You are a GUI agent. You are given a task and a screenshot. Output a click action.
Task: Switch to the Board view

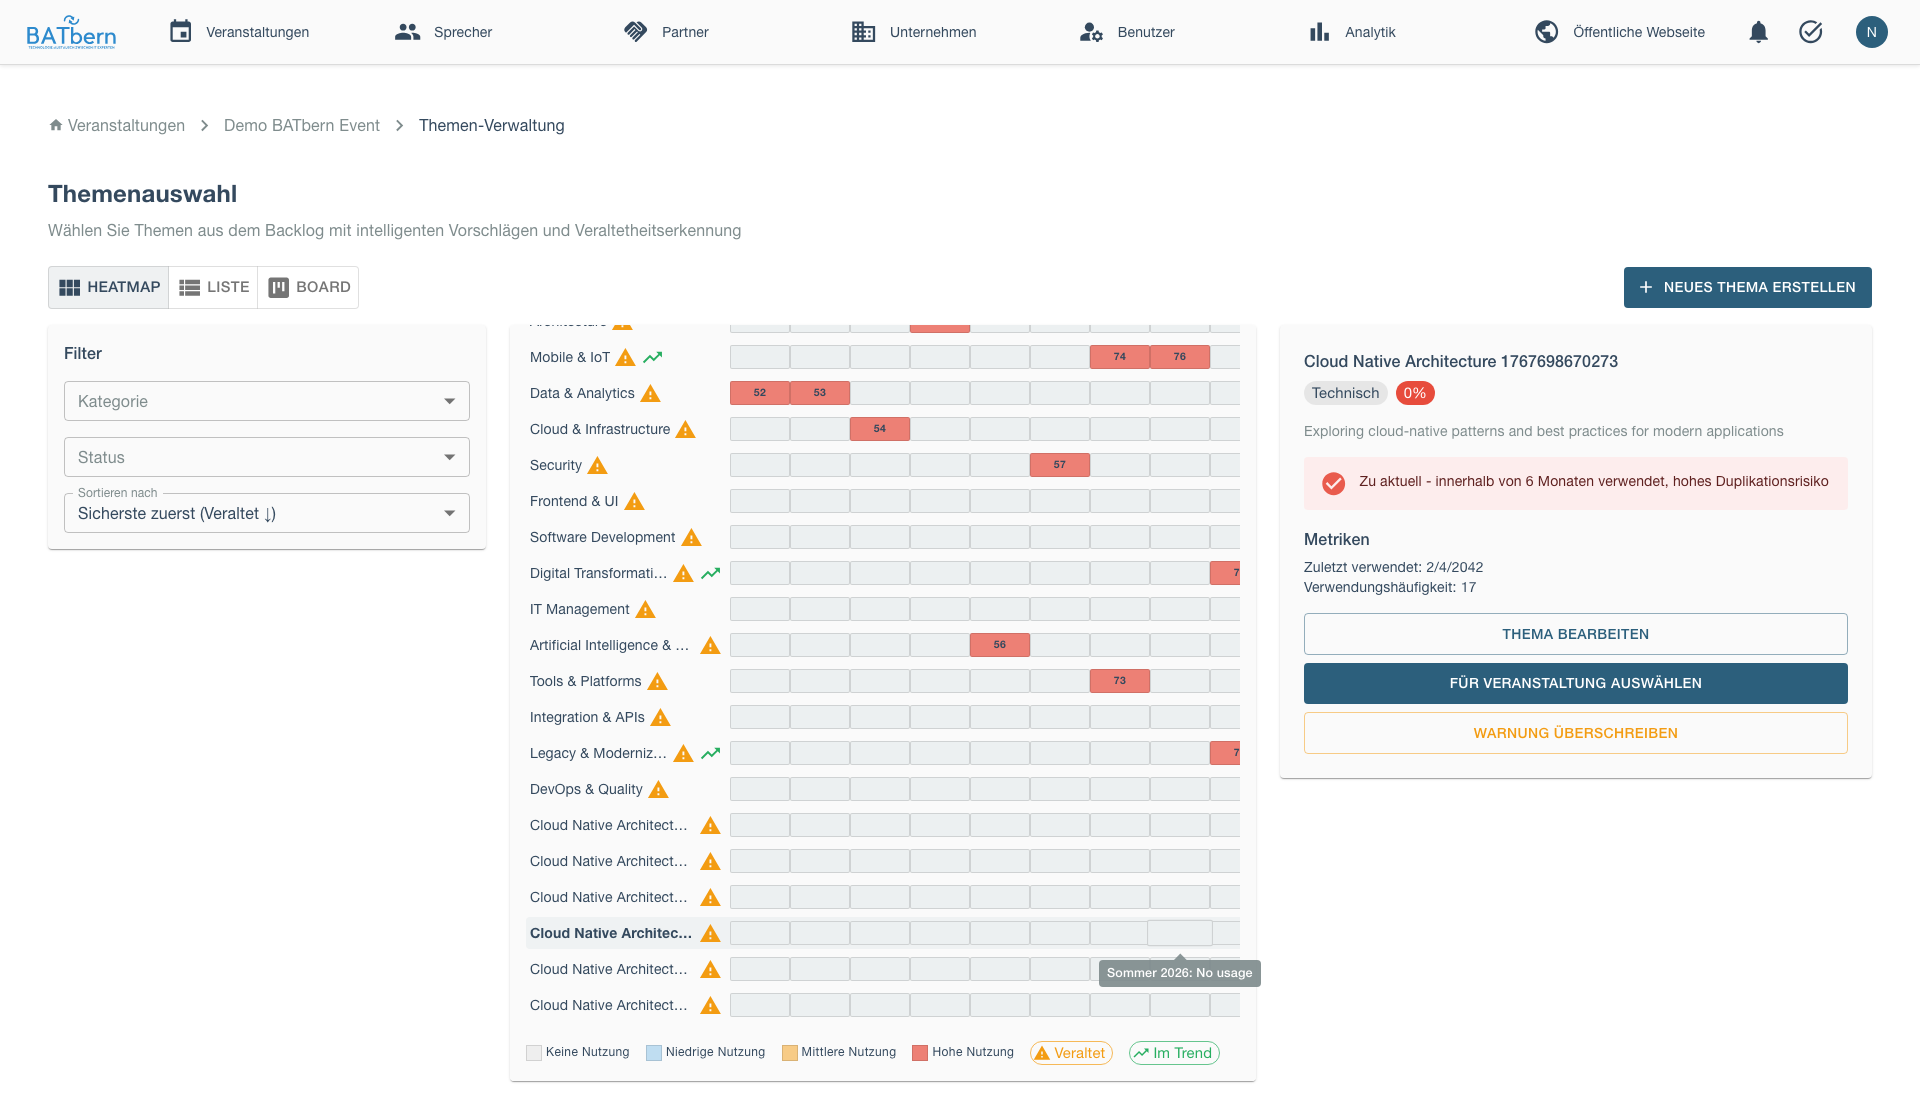tap(309, 287)
